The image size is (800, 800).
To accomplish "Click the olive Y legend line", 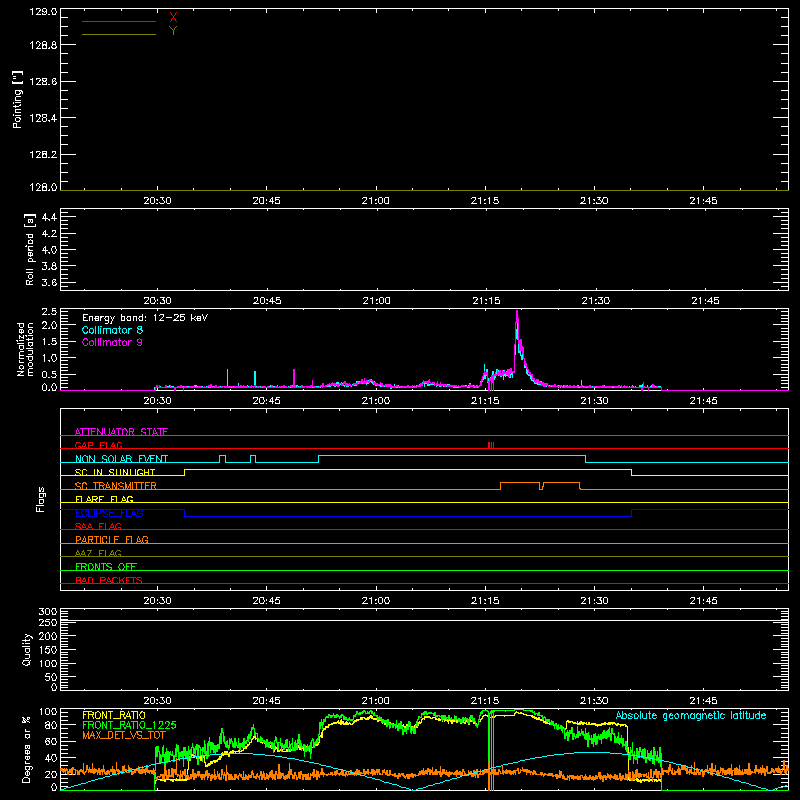I will tap(119, 35).
